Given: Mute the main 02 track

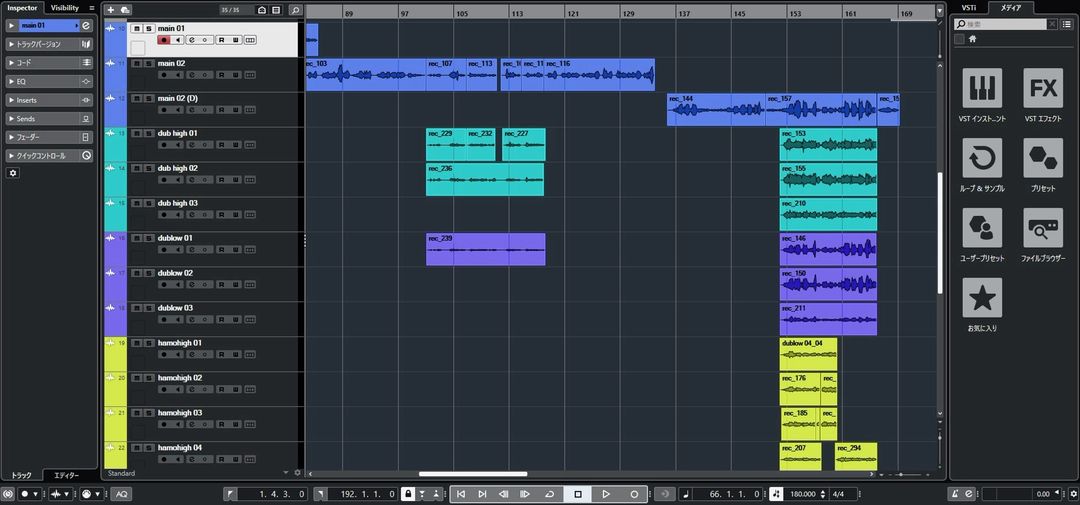Looking at the screenshot, I should click(x=136, y=63).
